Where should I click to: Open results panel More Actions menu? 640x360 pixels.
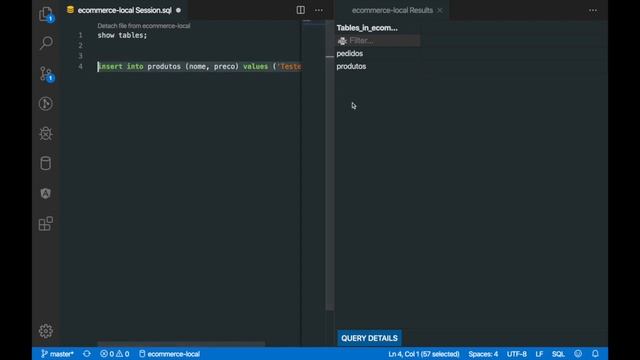click(x=593, y=10)
